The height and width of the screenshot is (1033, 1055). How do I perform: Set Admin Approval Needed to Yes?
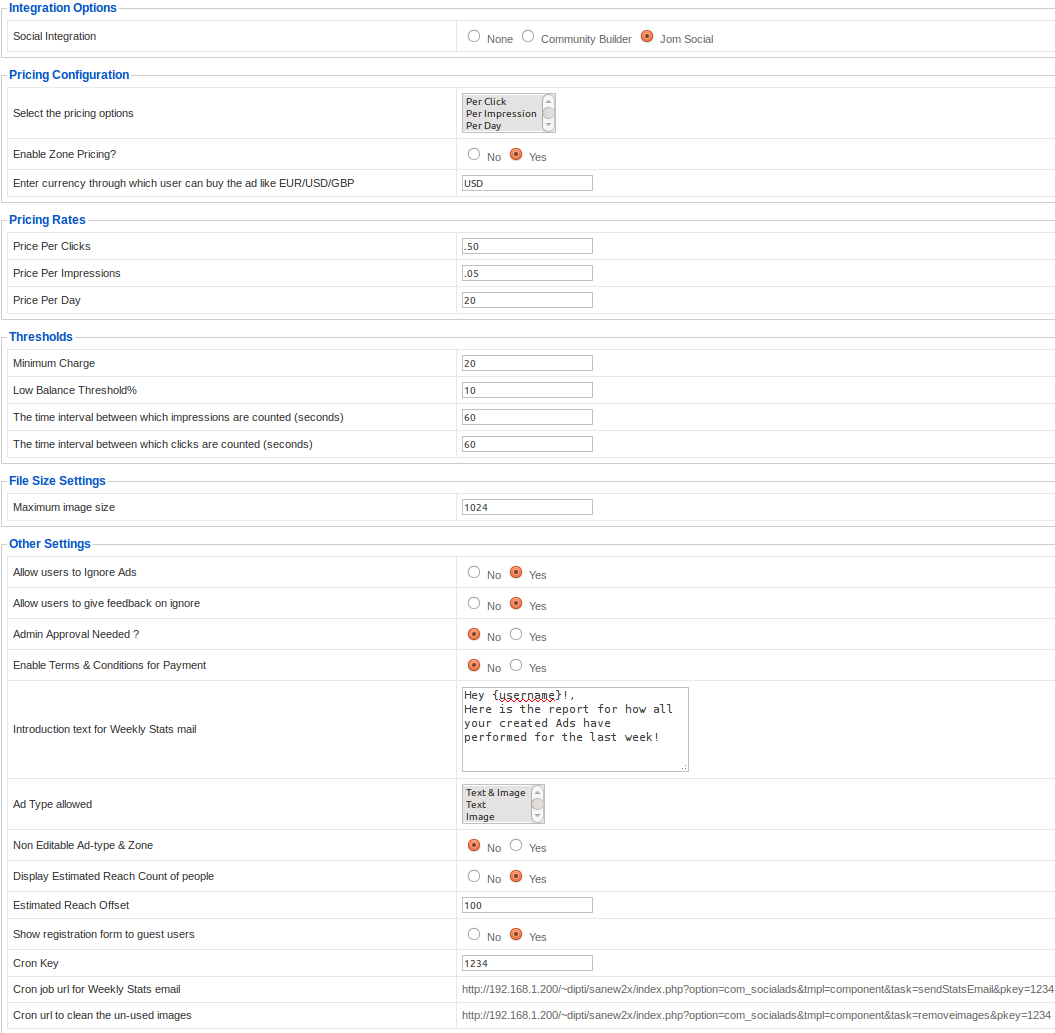point(515,633)
